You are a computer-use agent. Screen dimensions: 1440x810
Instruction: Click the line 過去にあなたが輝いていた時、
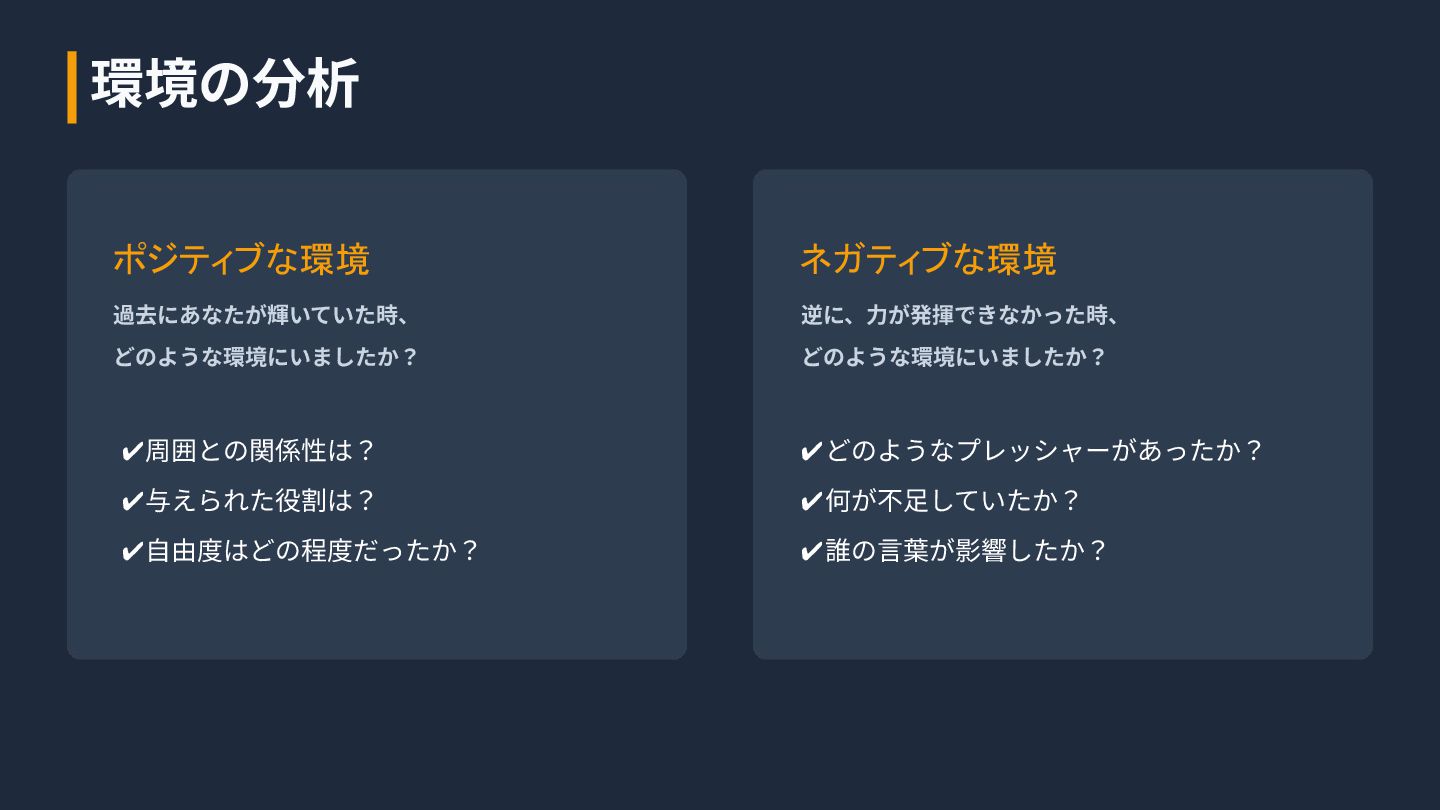point(262,315)
